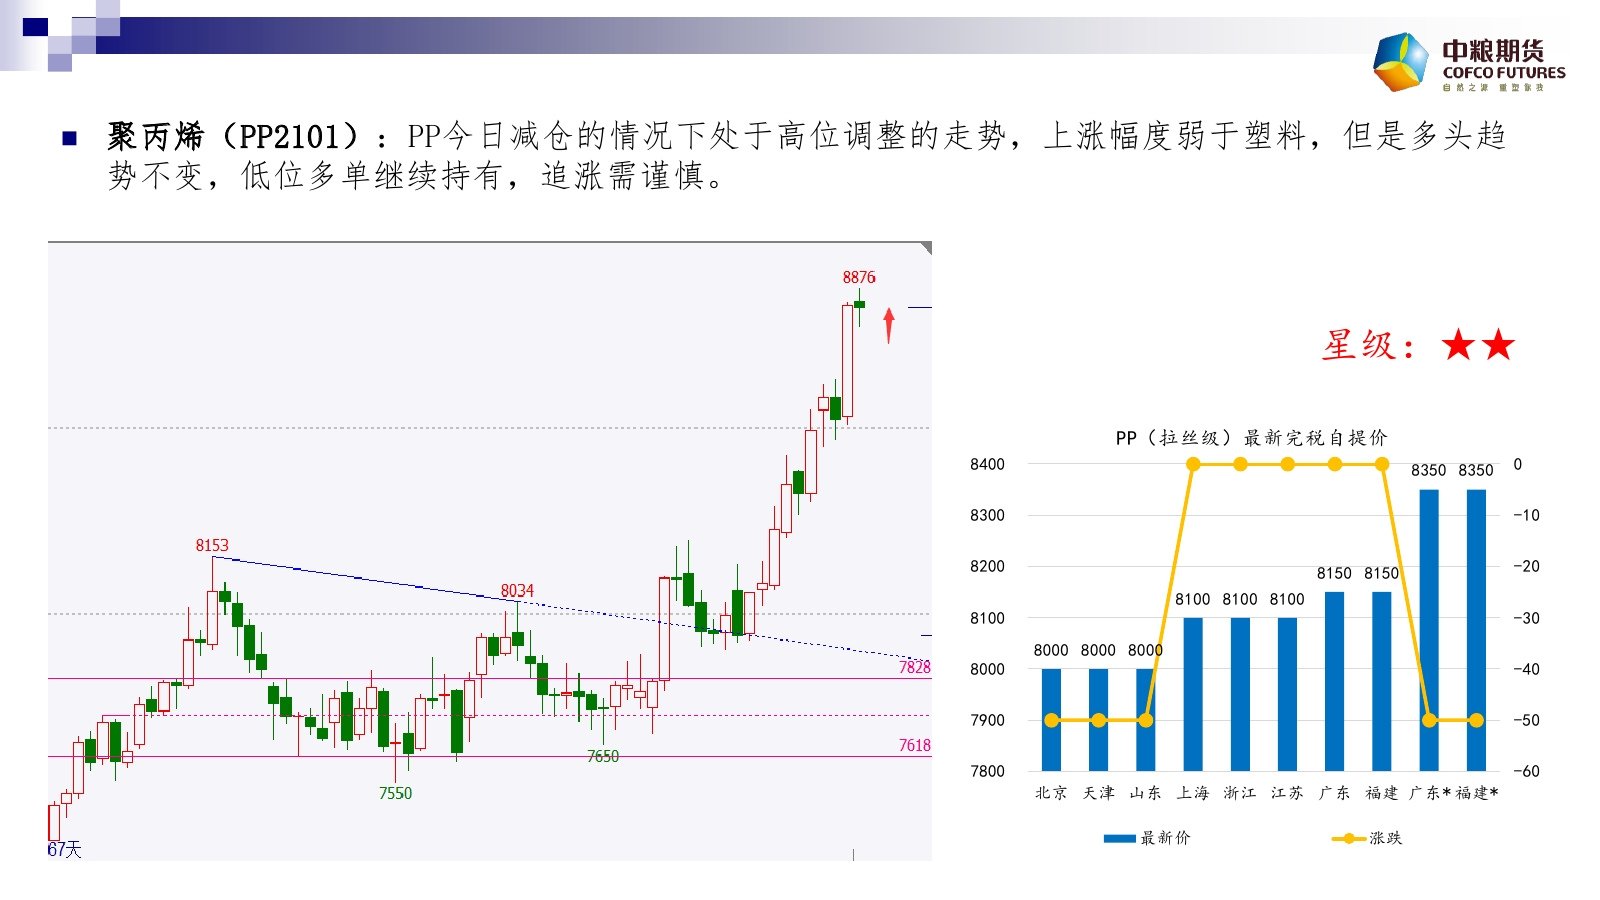Click the blue square bullet before 聚丙烯
The width and height of the screenshot is (1600, 900).
coord(69,138)
